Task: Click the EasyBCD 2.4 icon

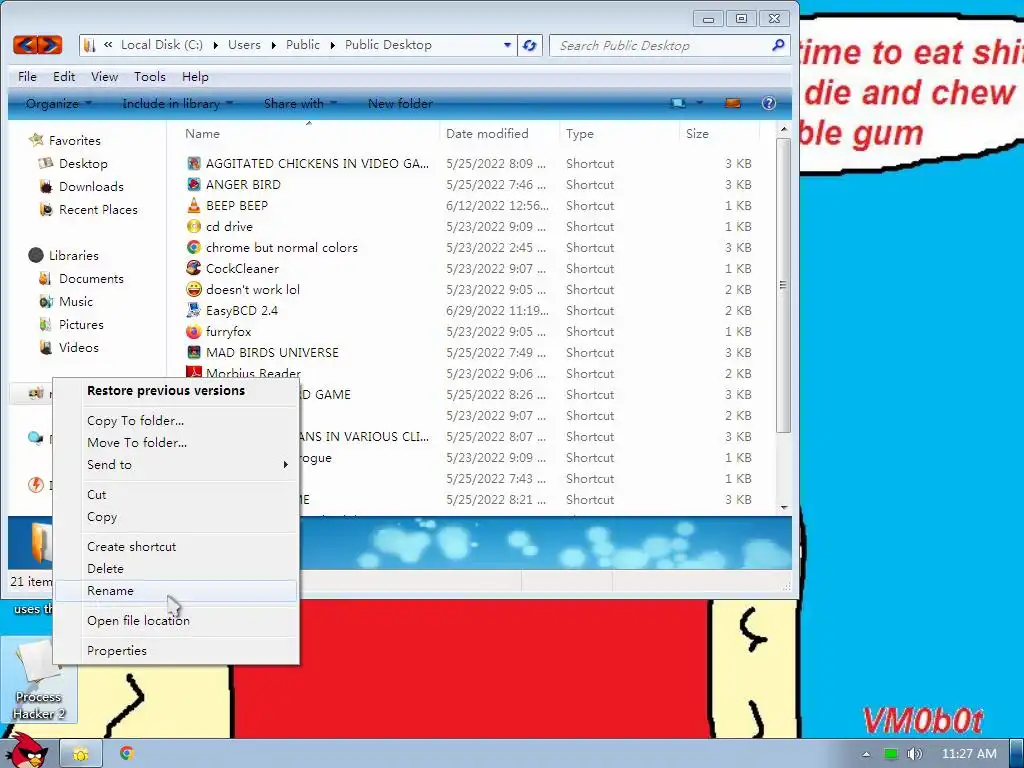Action: tap(193, 310)
